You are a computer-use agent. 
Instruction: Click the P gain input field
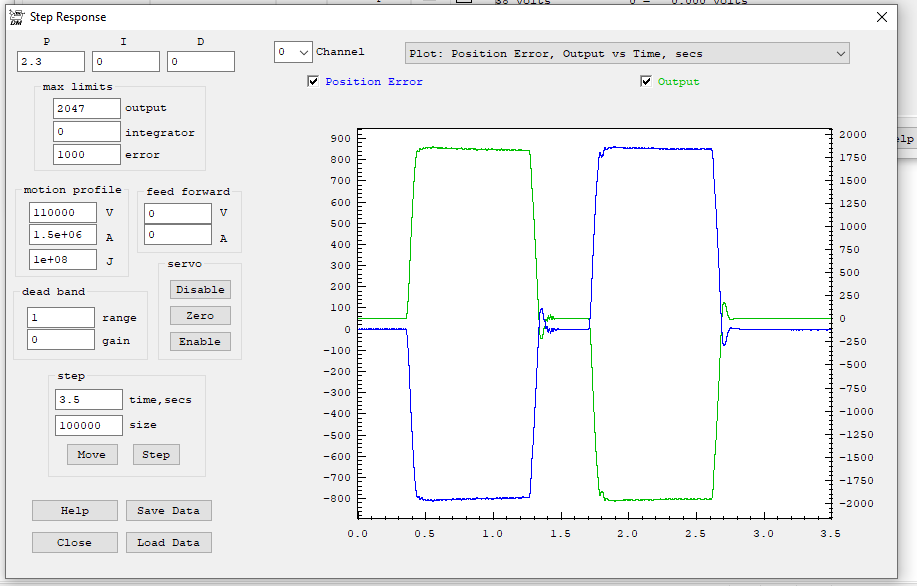click(51, 62)
